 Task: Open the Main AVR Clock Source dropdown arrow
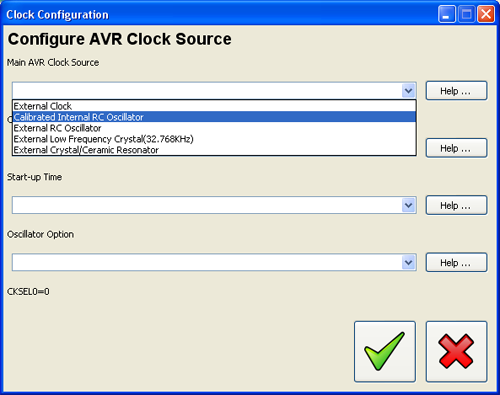[409, 90]
